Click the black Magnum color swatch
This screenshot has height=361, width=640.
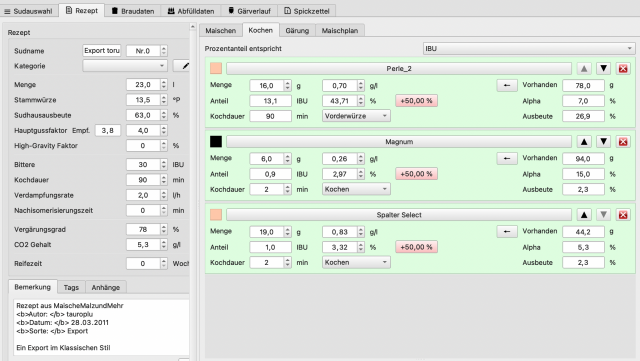[216, 141]
